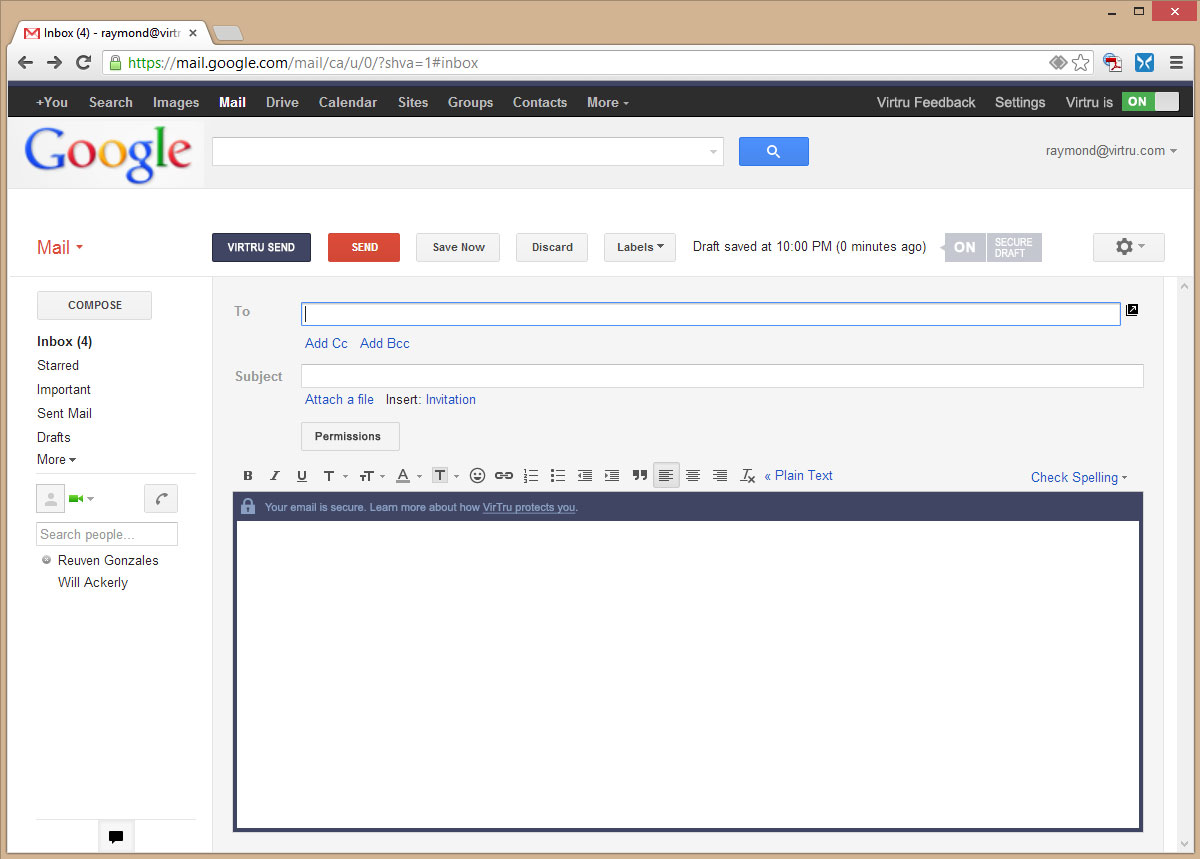Open the text background color picker
Image resolution: width=1200 pixels, height=859 pixels.
(445, 476)
